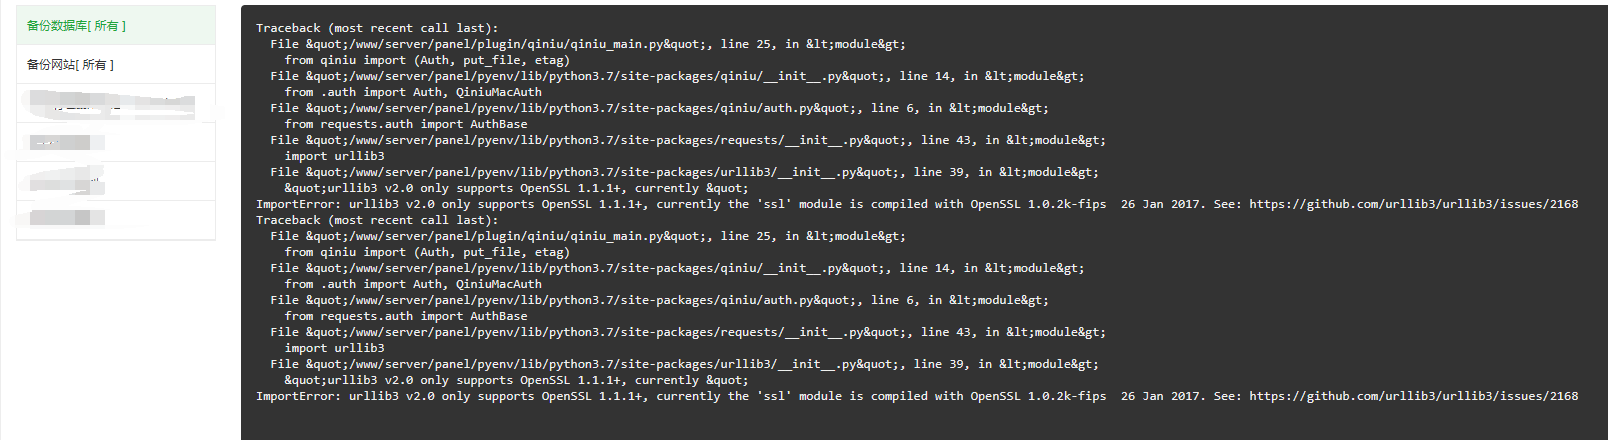Click the first urllib3/__init__.py line 39 entry

click(684, 172)
